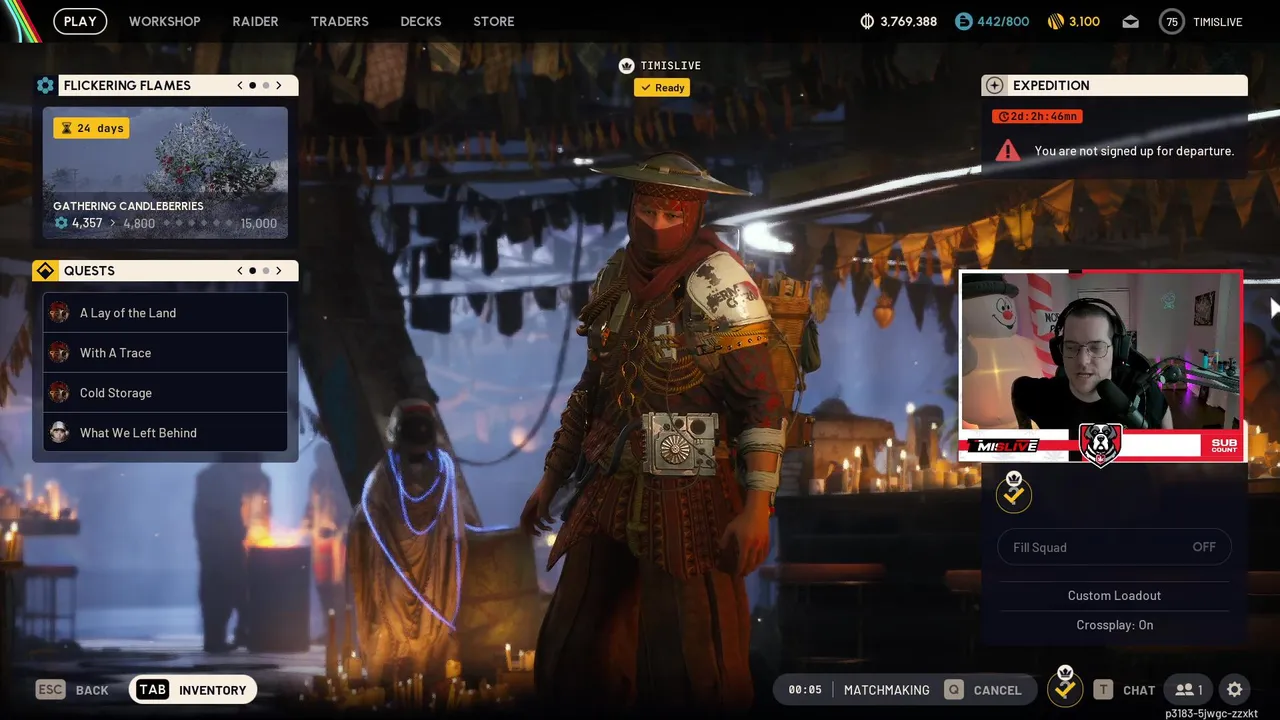Open the RAIDER tab
This screenshot has width=1280, height=720.
click(255, 21)
